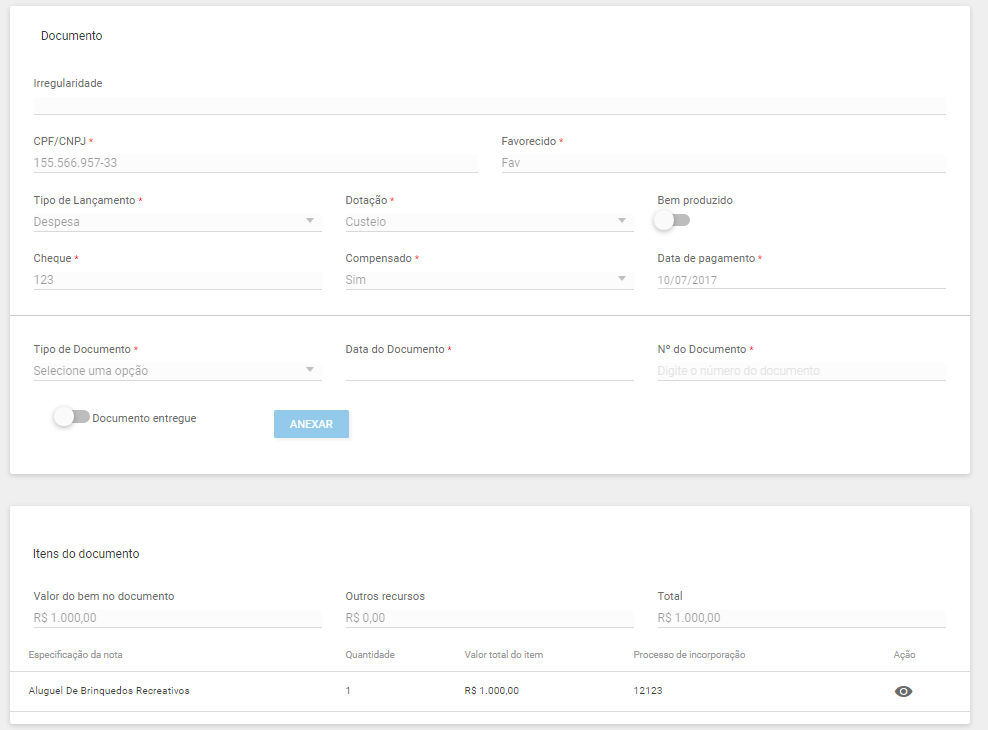The height and width of the screenshot is (730, 988).
Task: Expand the Compensado dropdown showing Sim
Action: pos(489,280)
